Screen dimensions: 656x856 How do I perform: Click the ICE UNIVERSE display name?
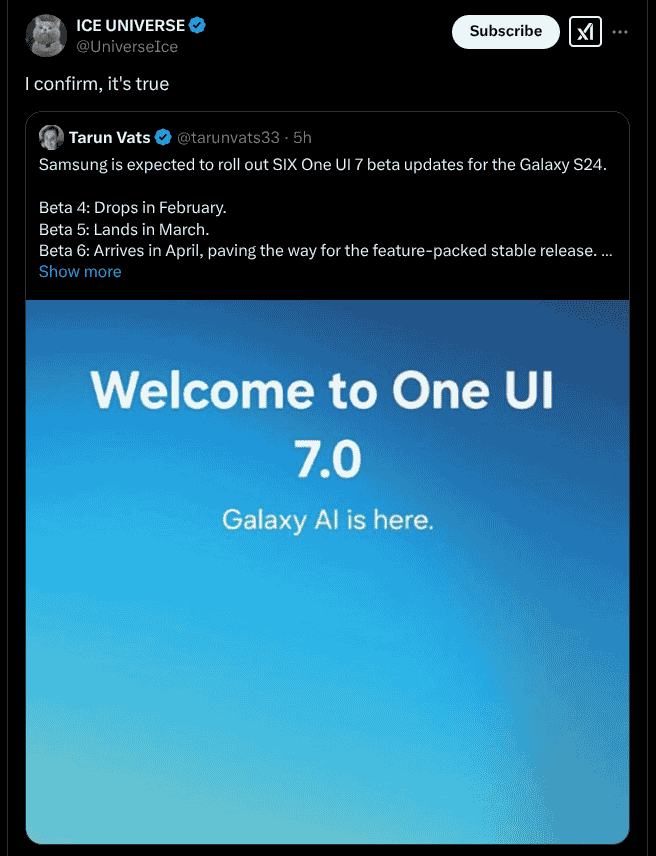coord(130,25)
